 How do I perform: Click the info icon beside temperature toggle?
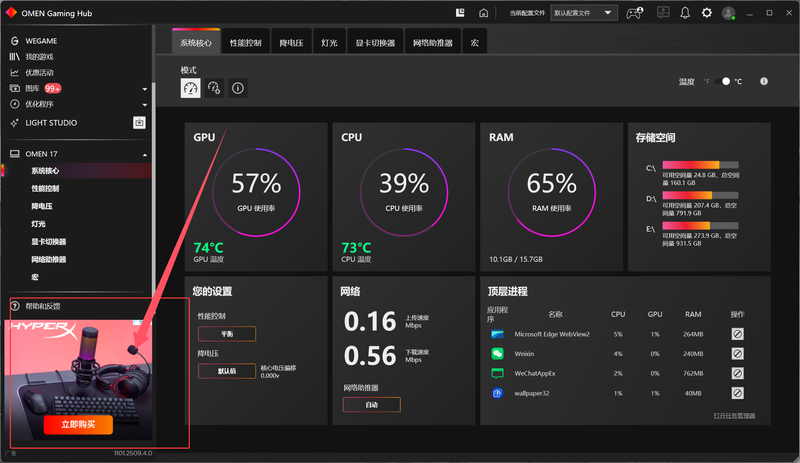click(x=764, y=81)
